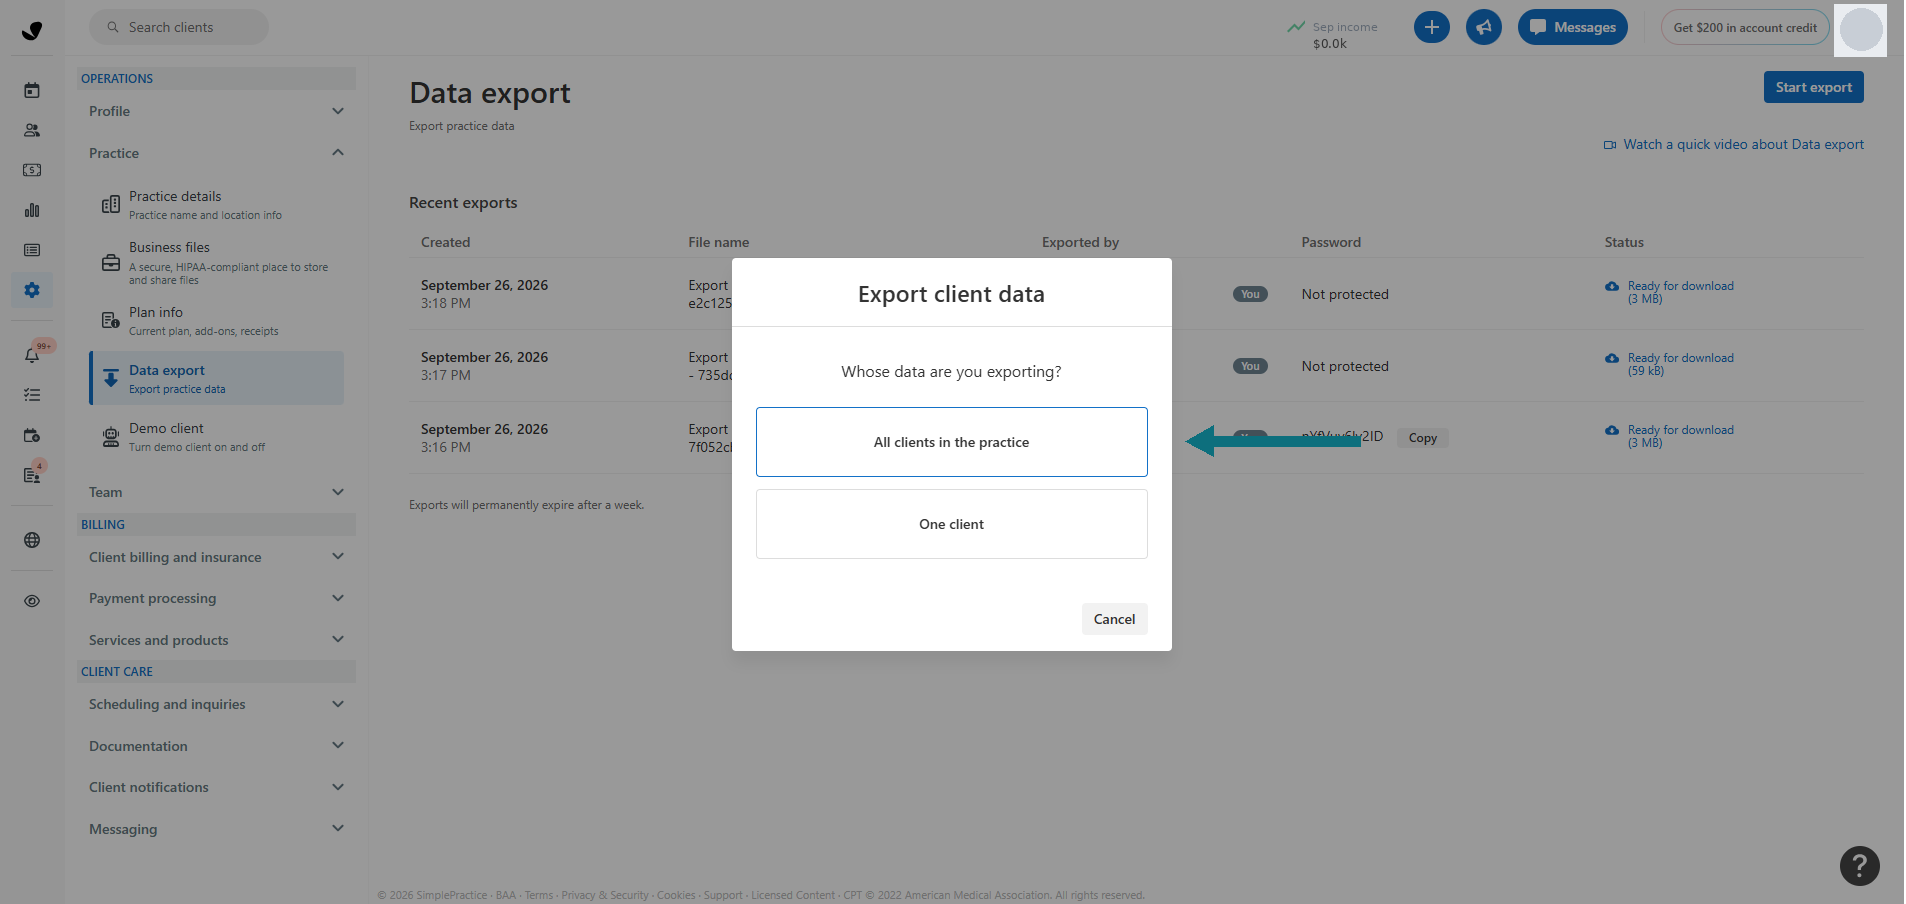The image size is (1906, 904).
Task: Select One client option
Action: 951,524
